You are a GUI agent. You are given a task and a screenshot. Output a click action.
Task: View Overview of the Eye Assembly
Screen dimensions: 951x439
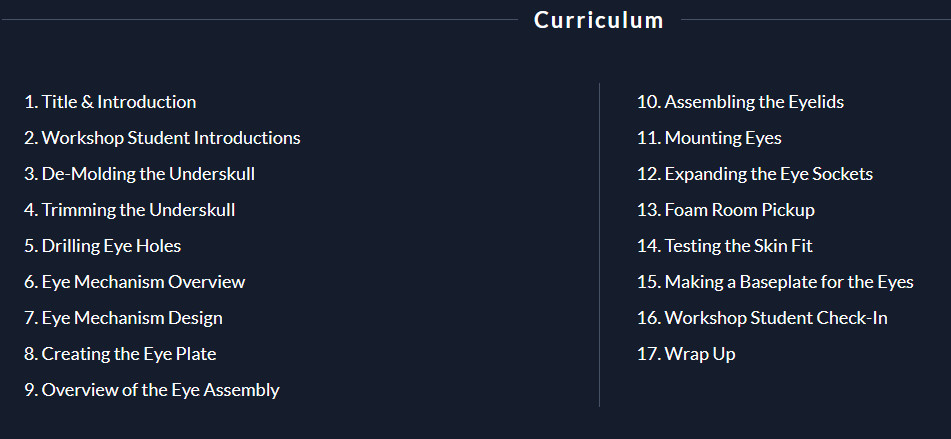pos(152,390)
